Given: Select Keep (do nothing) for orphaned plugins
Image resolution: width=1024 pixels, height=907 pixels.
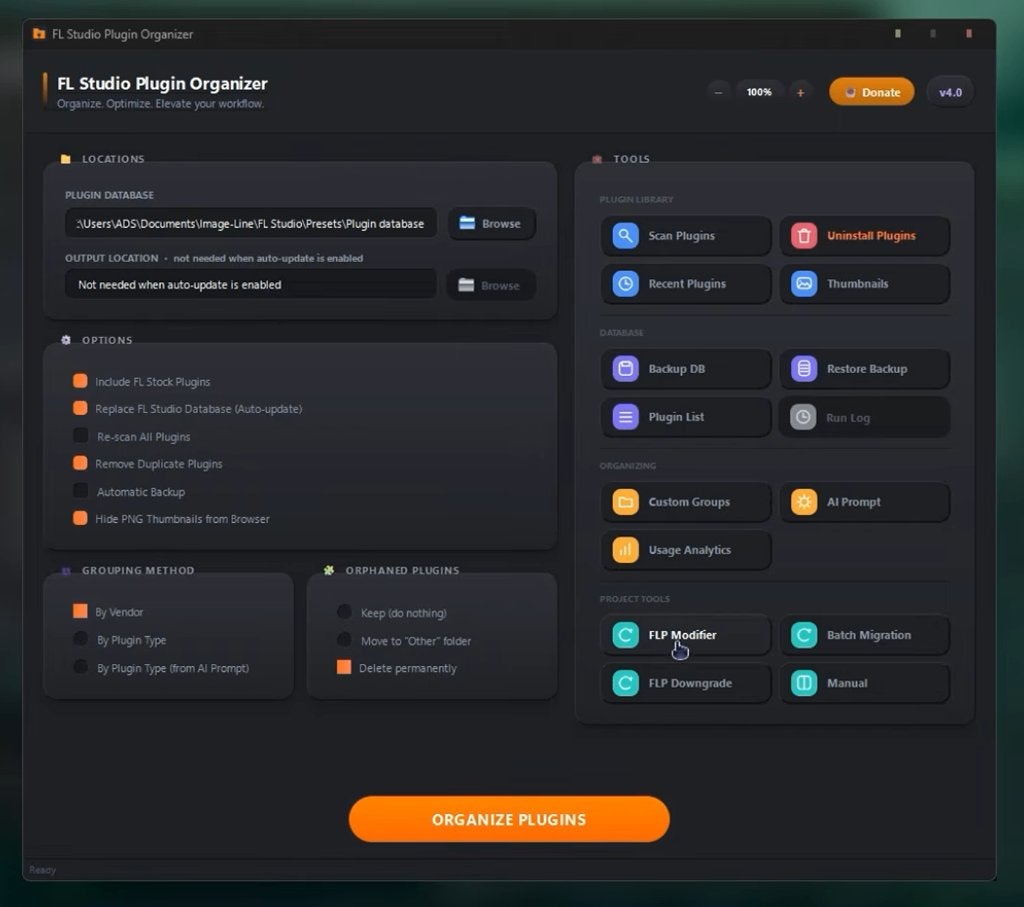Looking at the screenshot, I should [x=344, y=612].
